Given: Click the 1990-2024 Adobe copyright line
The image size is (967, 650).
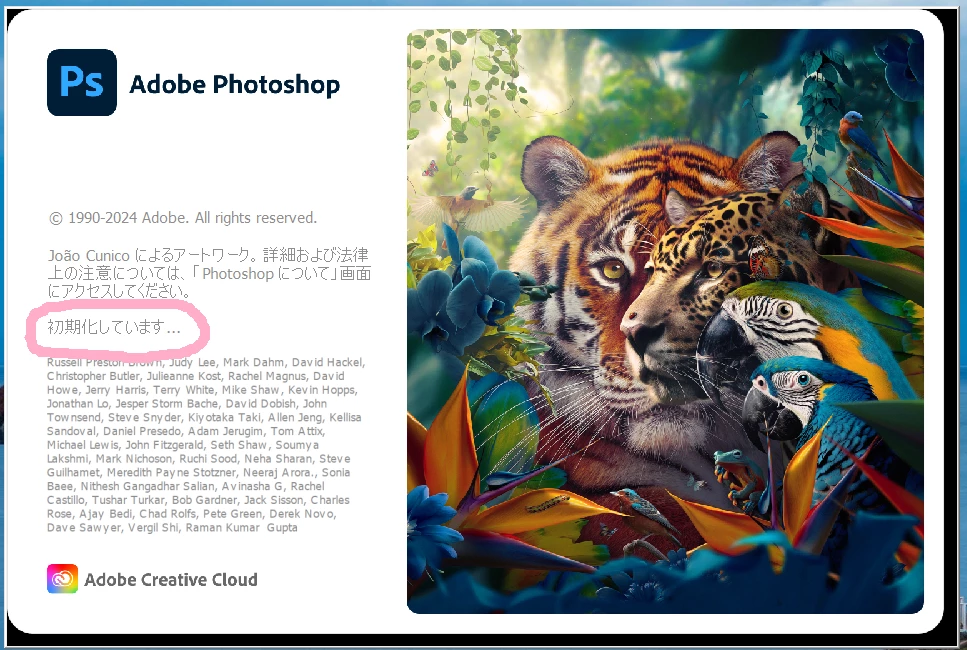Looking at the screenshot, I should tap(183, 218).
